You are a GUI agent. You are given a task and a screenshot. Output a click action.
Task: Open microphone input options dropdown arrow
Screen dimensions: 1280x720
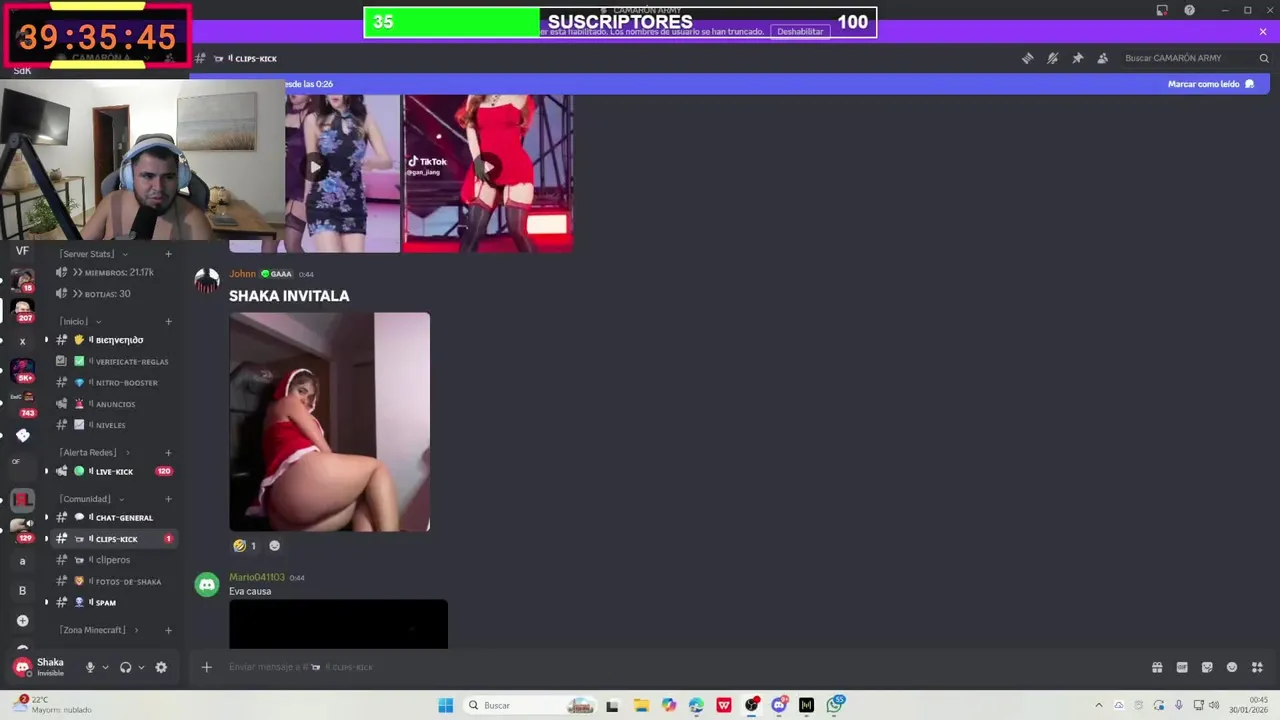[105, 667]
